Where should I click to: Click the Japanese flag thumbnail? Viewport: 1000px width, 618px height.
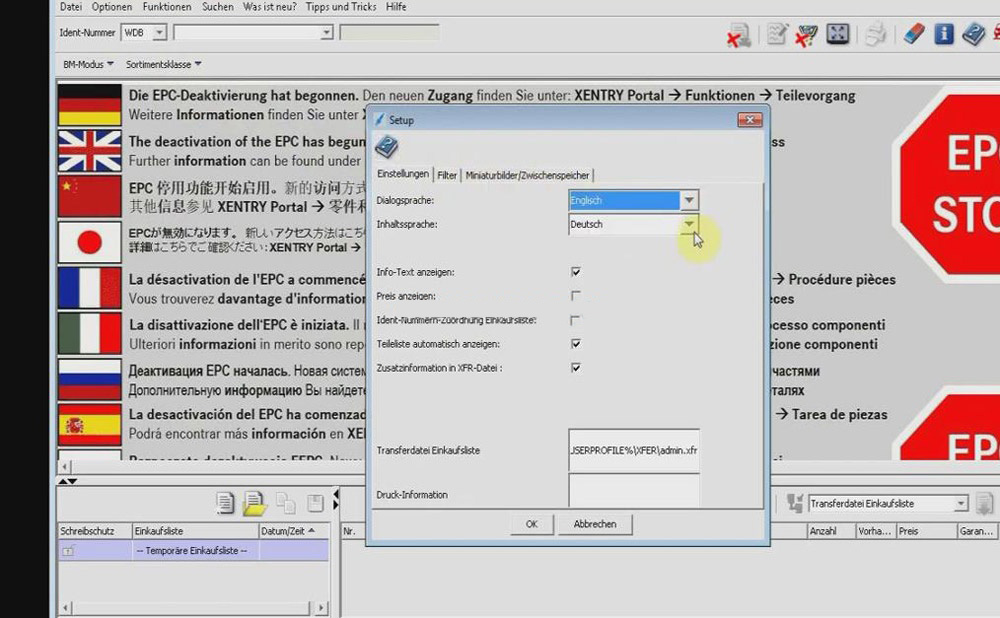click(89, 242)
